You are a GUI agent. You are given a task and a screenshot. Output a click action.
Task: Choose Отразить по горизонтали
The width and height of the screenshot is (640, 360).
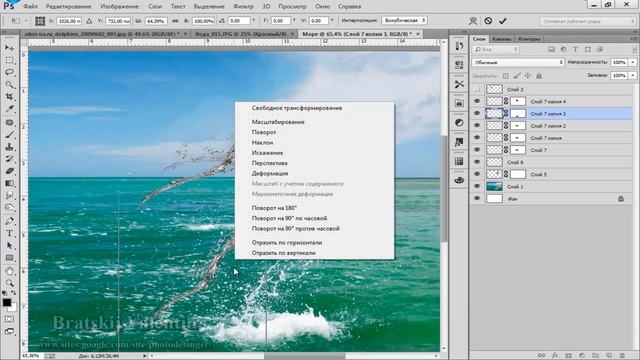(x=287, y=242)
